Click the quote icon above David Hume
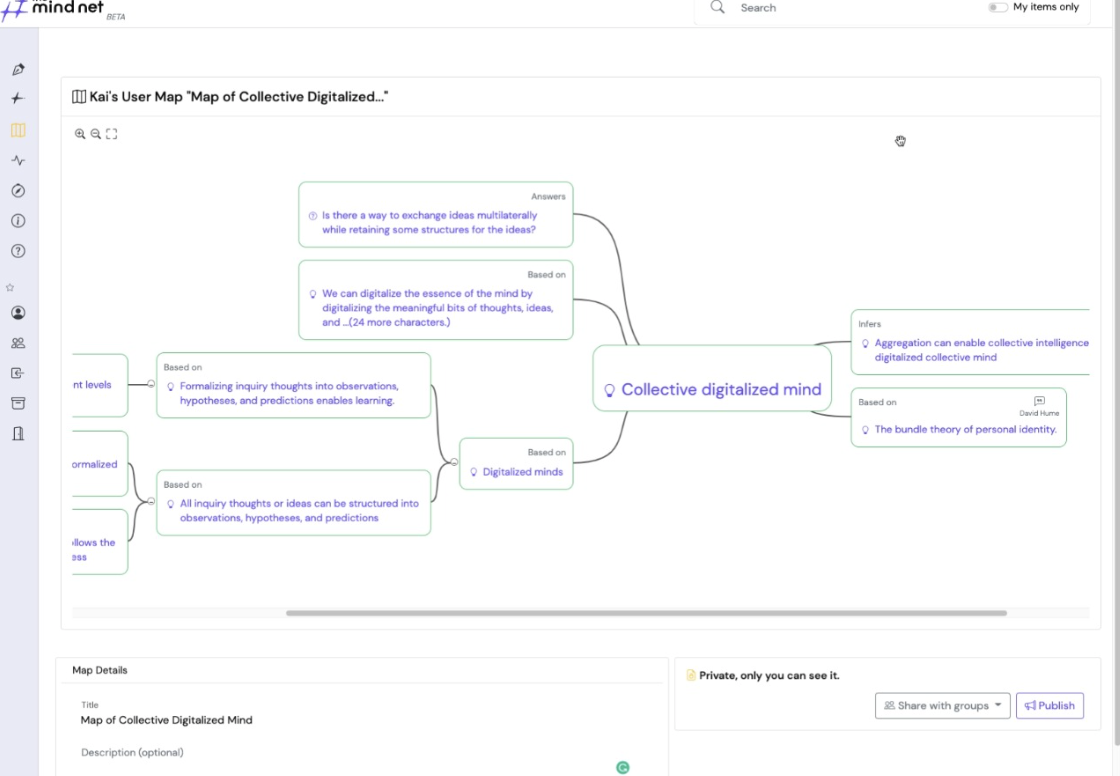Image resolution: width=1120 pixels, height=776 pixels. 1039,401
